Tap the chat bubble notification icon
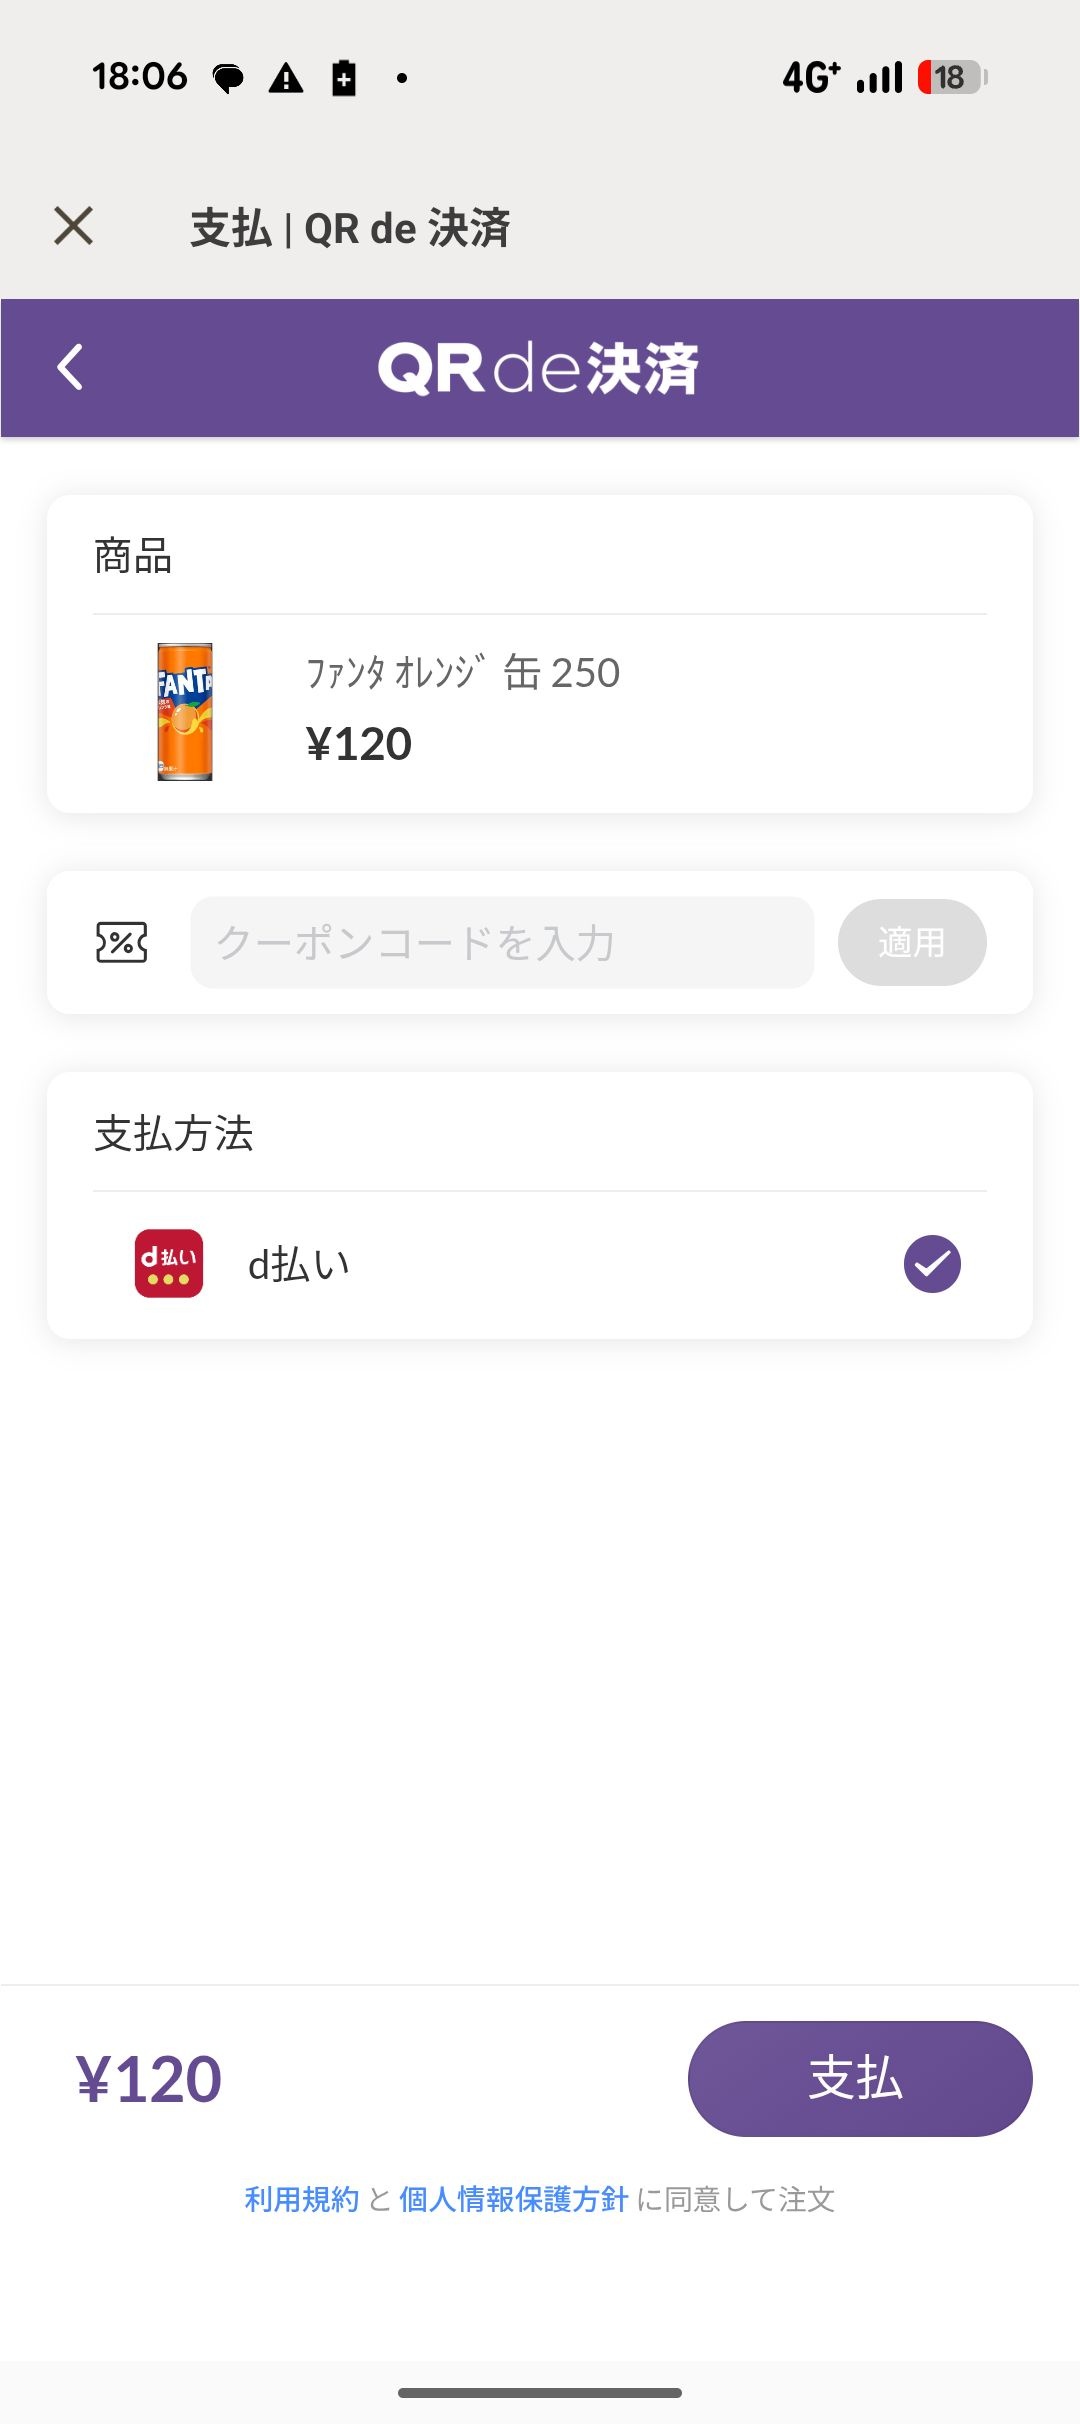The height and width of the screenshot is (2424, 1080). point(228,78)
